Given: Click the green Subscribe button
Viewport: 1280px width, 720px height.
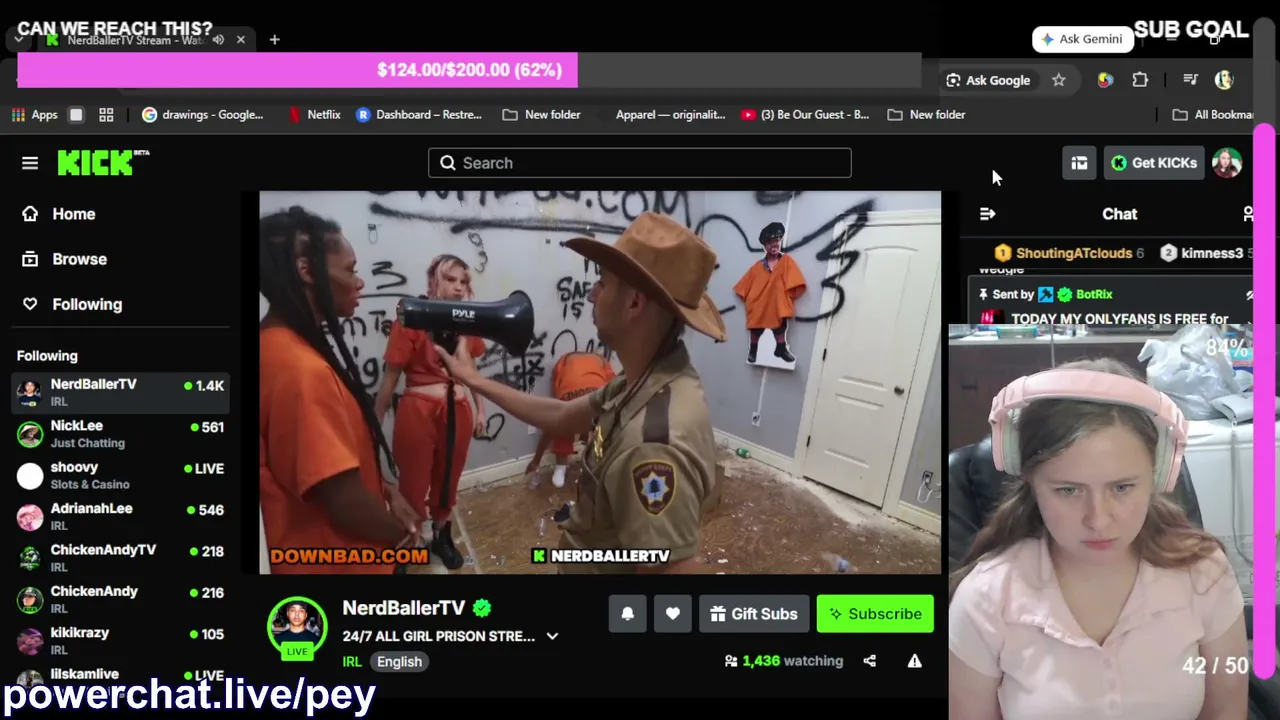Looking at the screenshot, I should pos(875,614).
